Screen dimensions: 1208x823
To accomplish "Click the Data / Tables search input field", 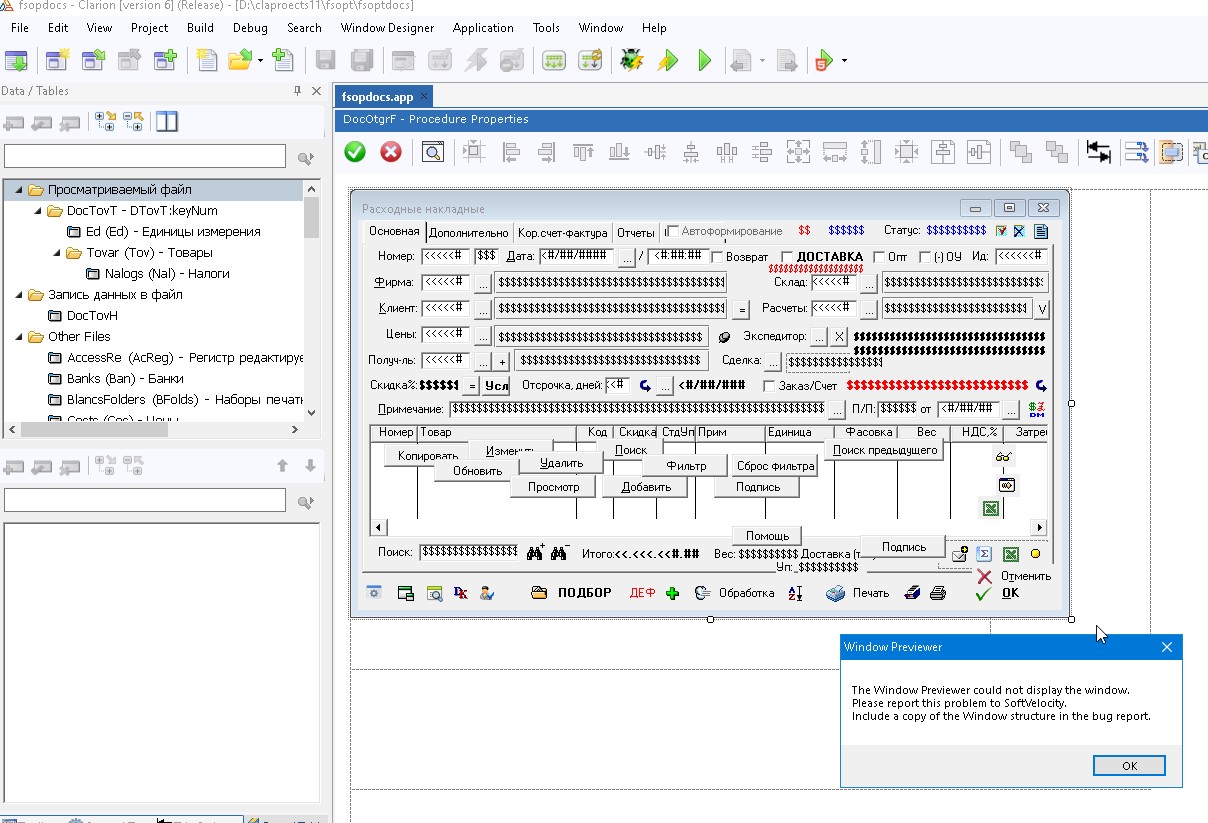I will click(x=145, y=157).
